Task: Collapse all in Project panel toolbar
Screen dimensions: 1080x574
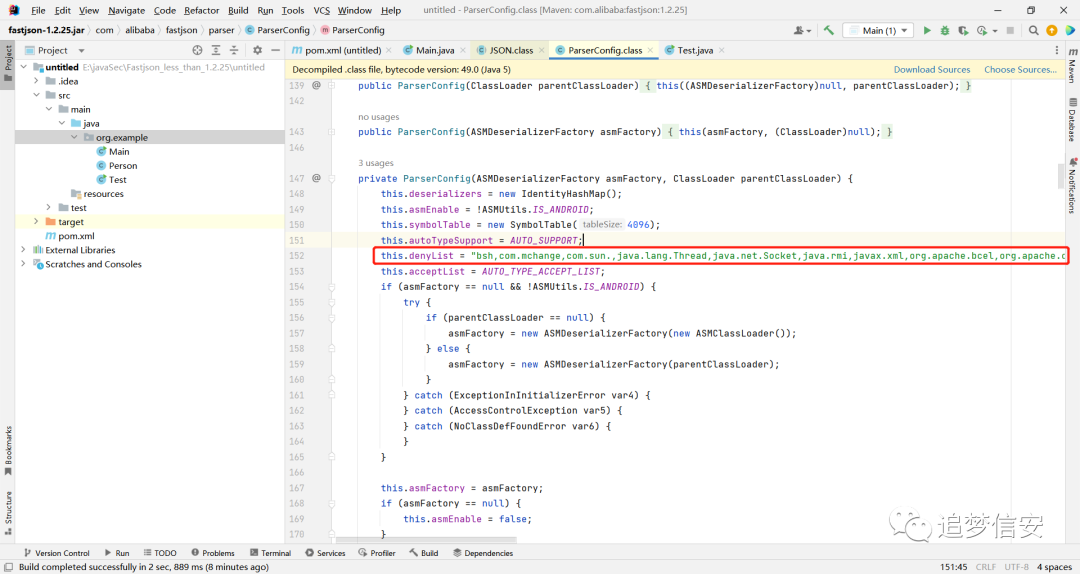Action: (234, 50)
